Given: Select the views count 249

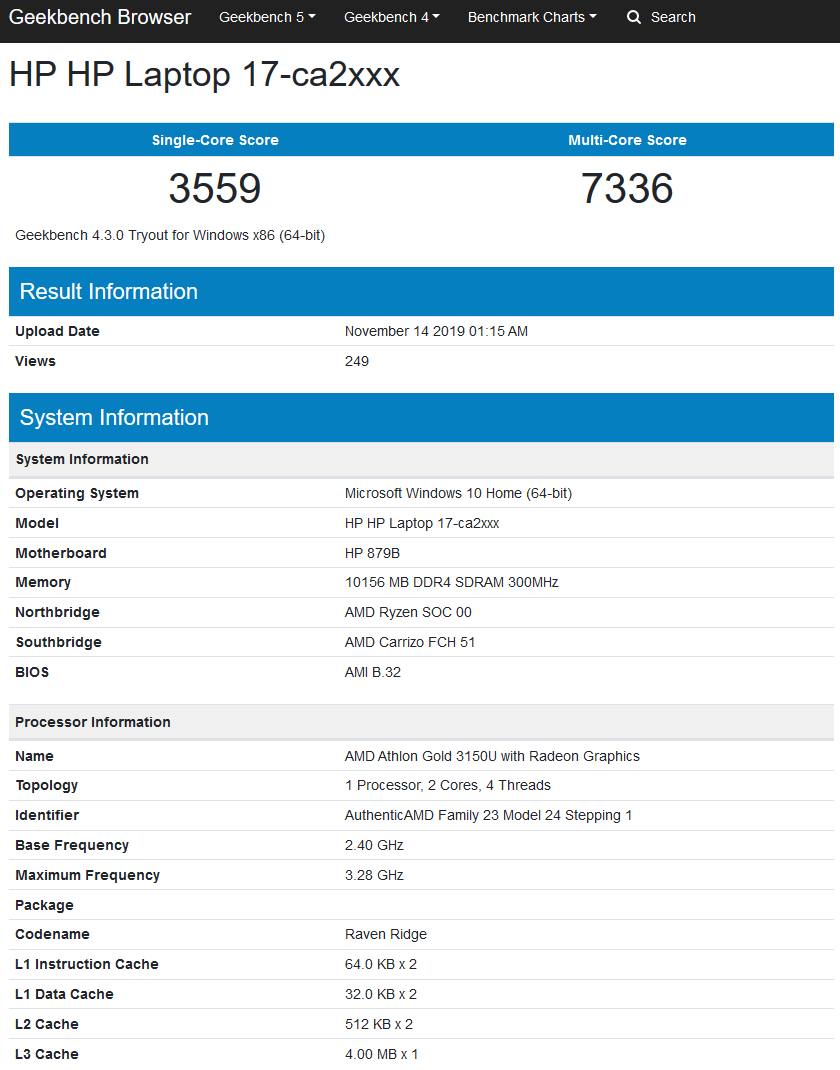Looking at the screenshot, I should tap(357, 362).
